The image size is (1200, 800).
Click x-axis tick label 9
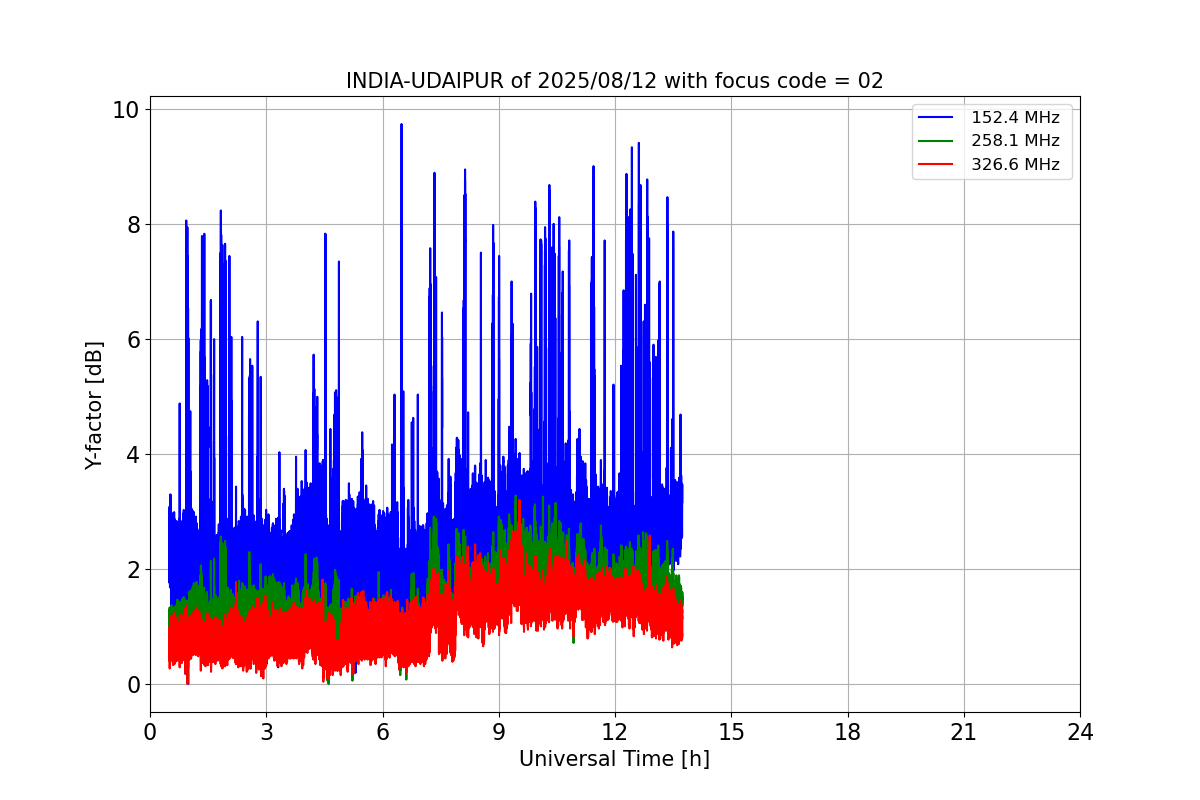coord(498,733)
